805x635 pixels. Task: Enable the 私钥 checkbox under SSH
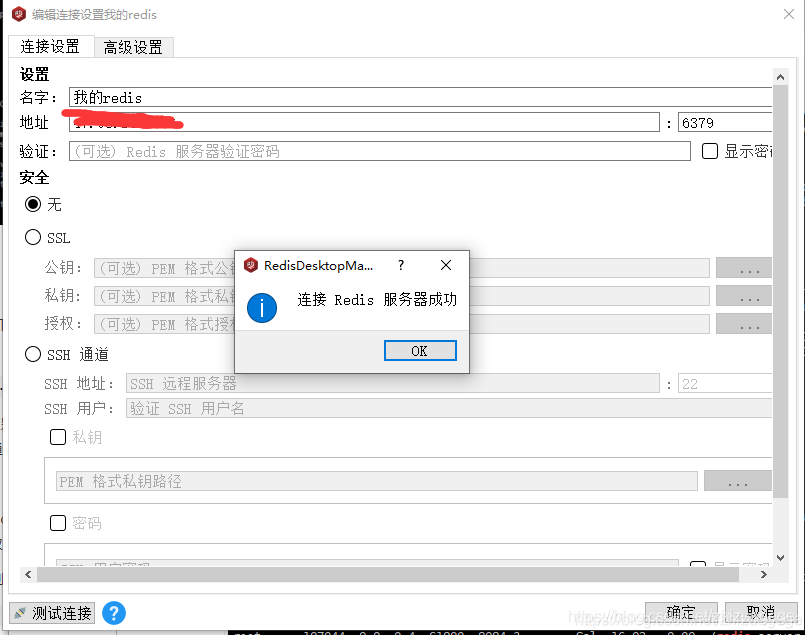58,437
